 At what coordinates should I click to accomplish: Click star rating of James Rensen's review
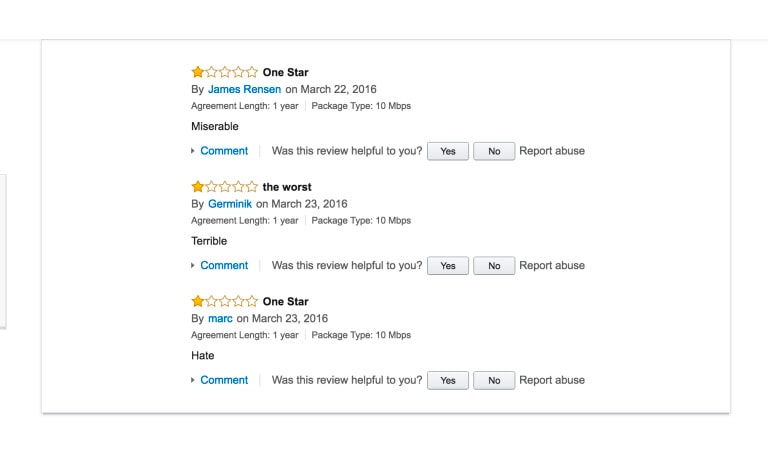[224, 72]
